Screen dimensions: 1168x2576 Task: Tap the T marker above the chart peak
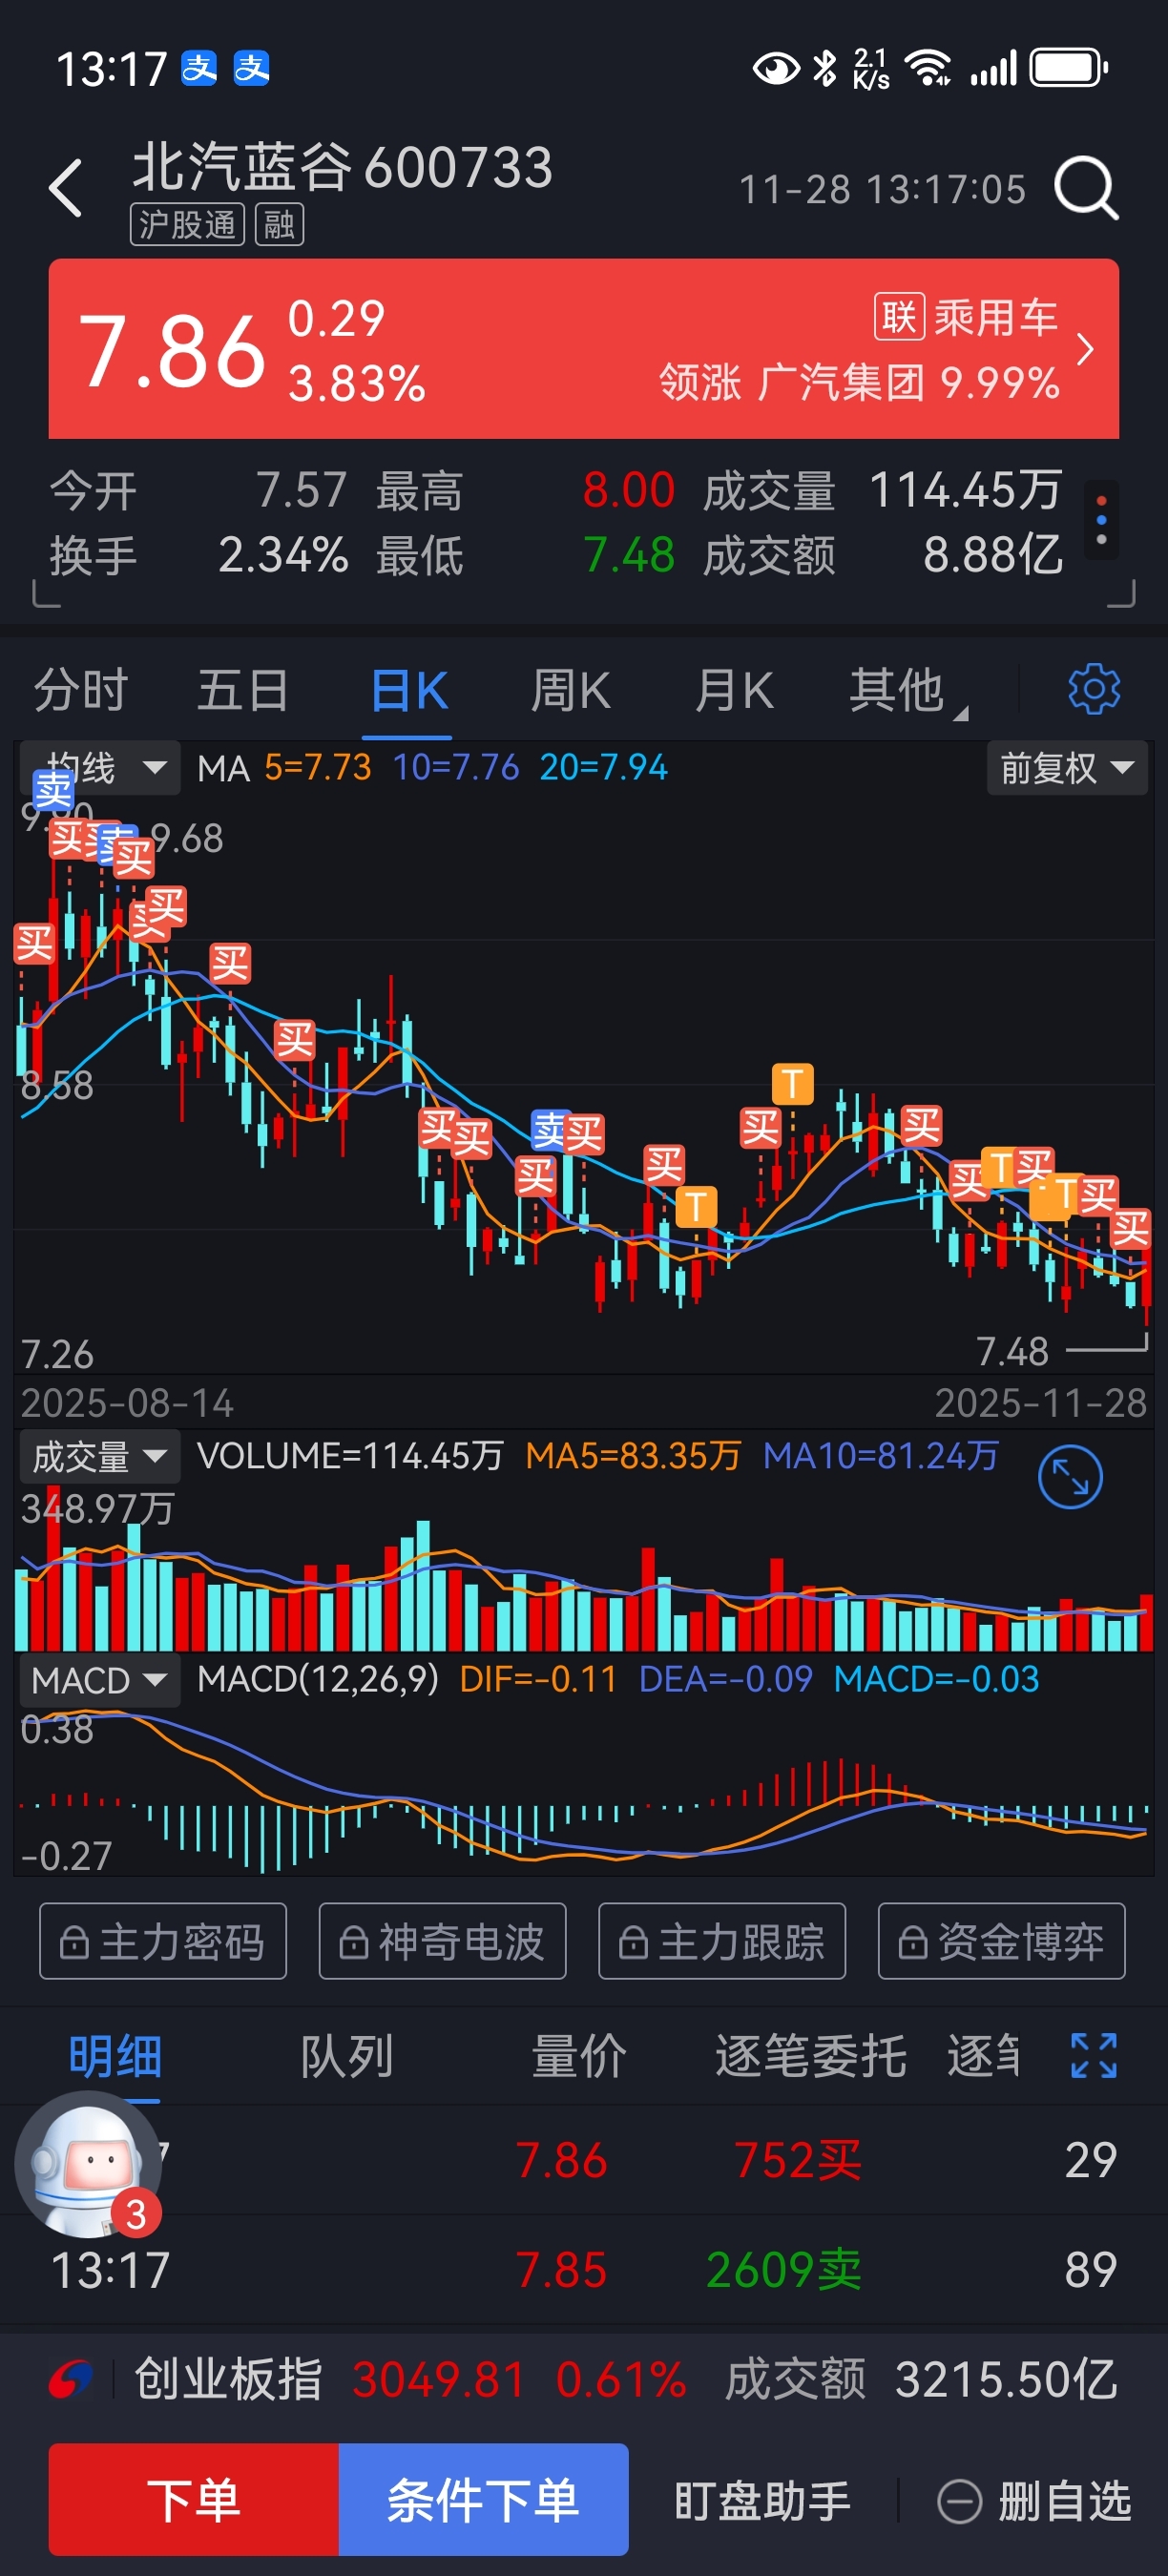click(x=792, y=1083)
